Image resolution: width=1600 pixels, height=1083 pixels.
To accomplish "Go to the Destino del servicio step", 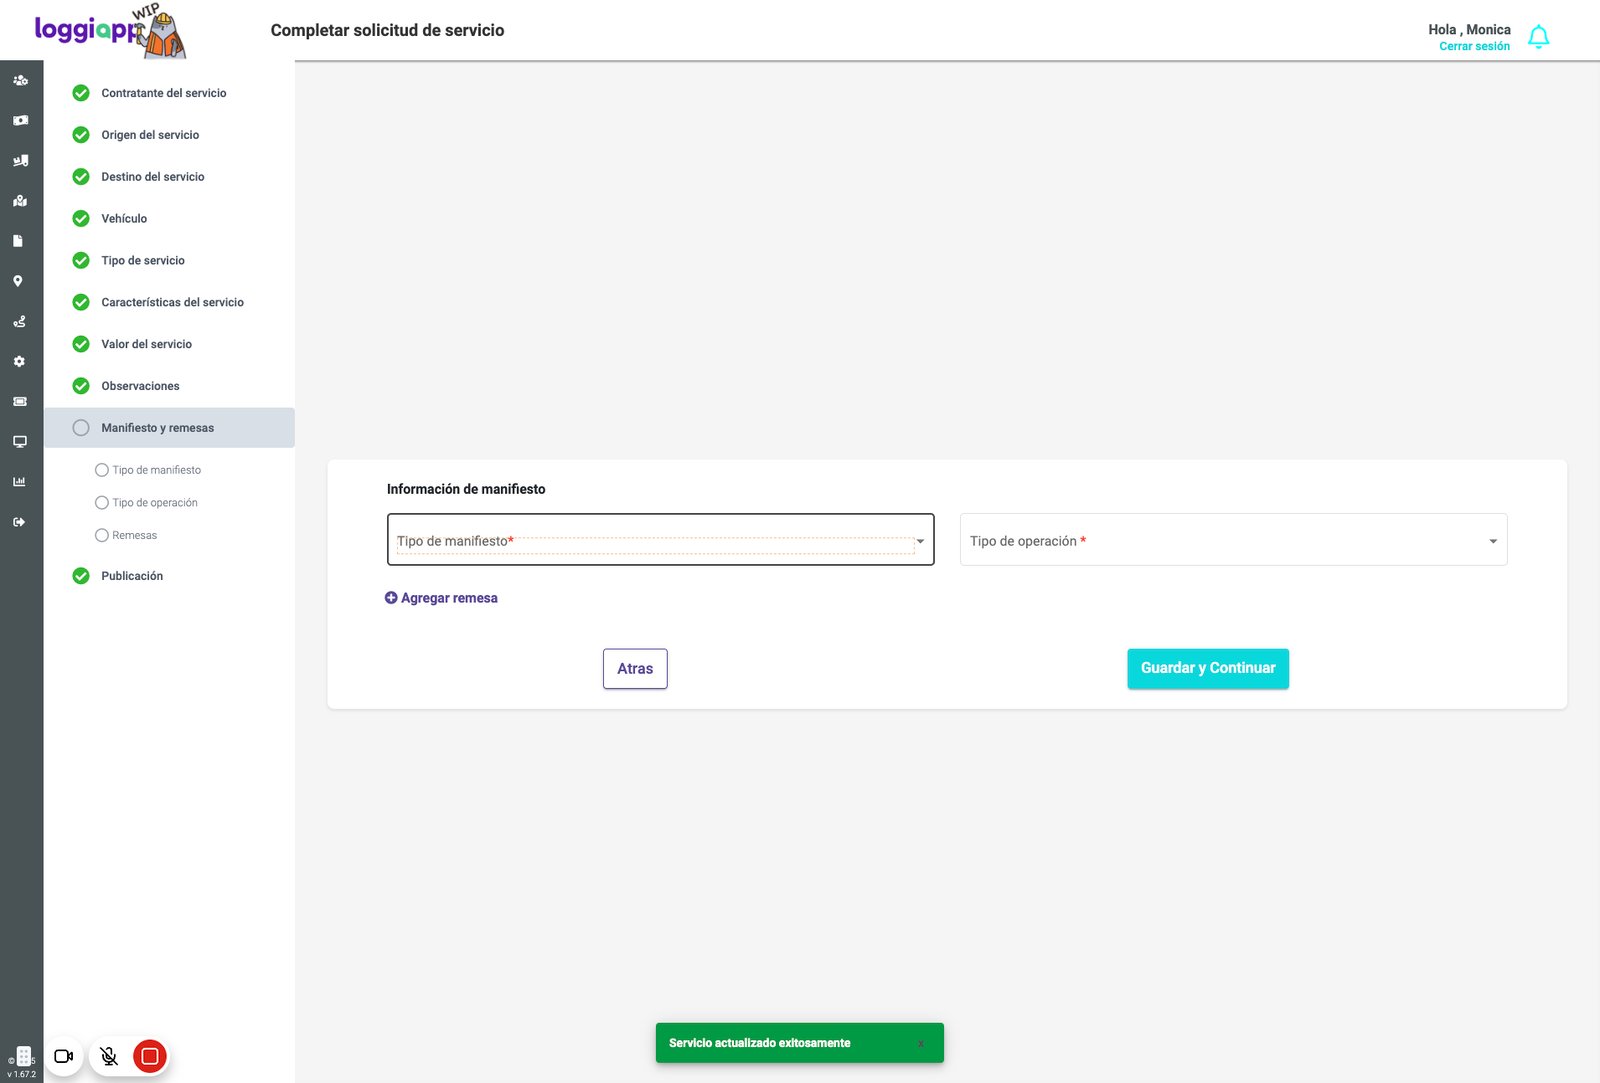I will 153,177.
